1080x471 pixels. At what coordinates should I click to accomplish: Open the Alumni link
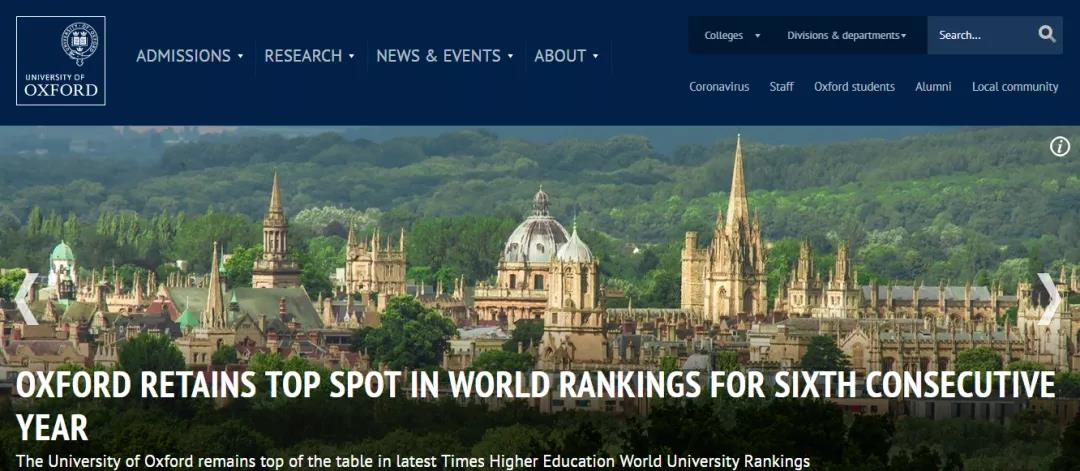click(933, 87)
